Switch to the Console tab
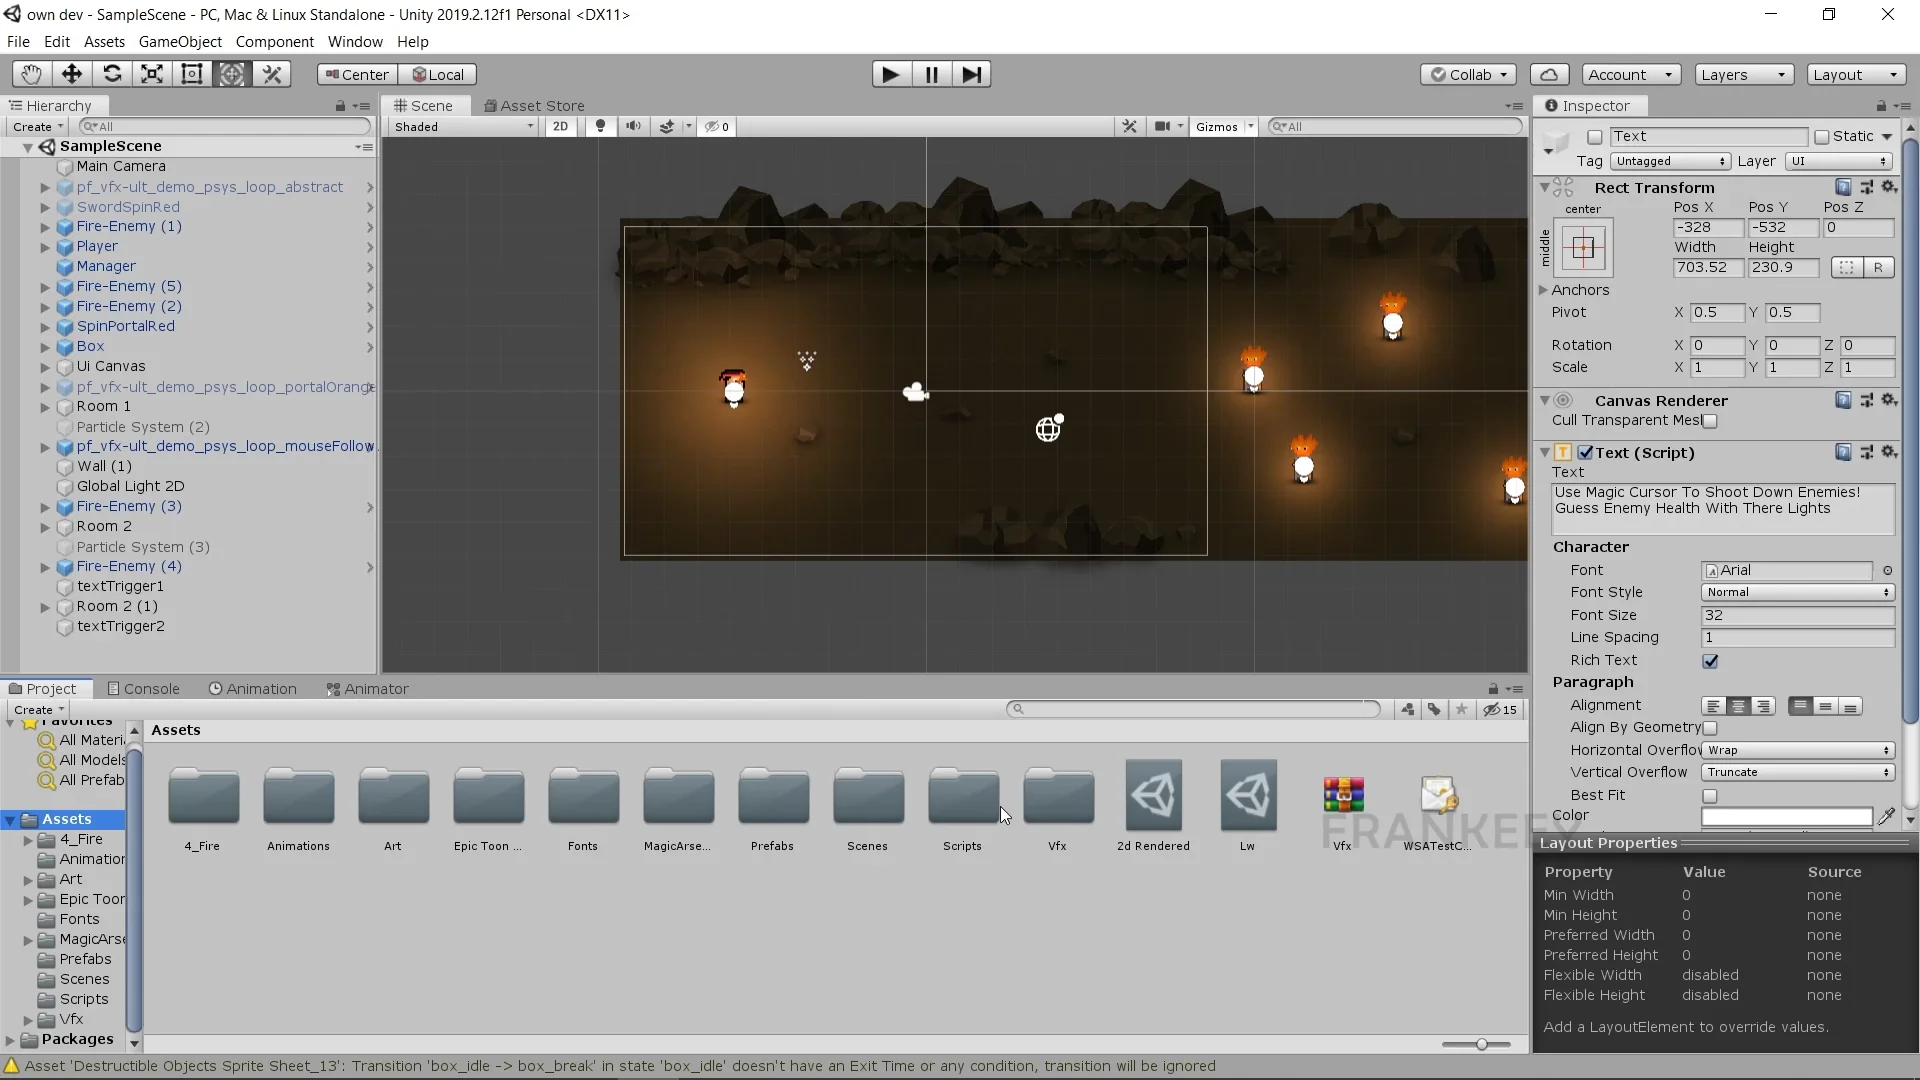The image size is (1920, 1080). point(143,689)
